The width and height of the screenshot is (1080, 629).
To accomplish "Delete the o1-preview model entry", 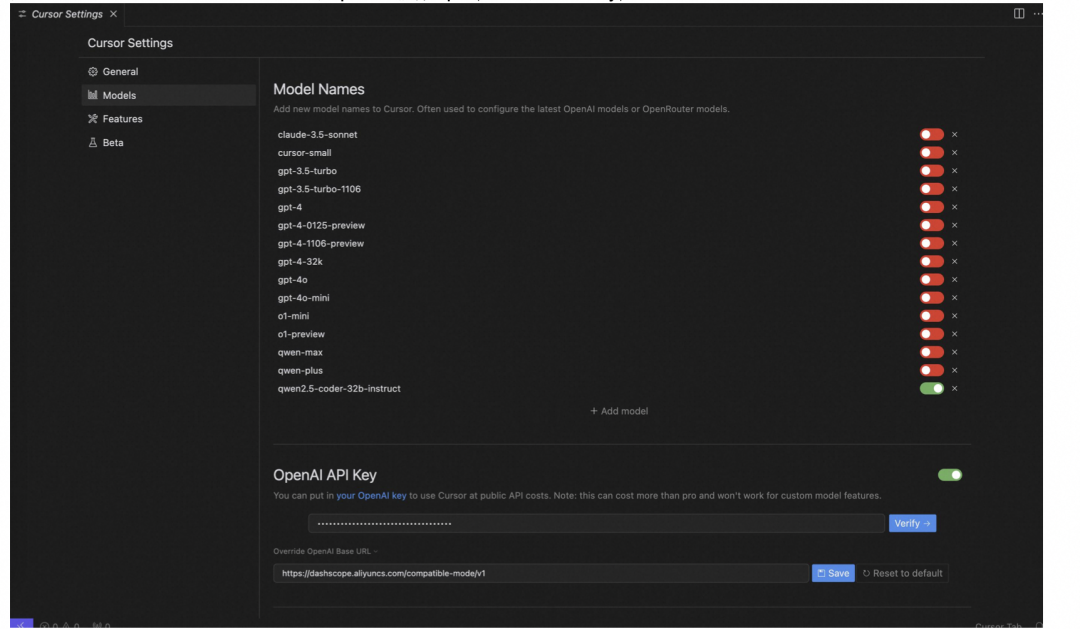I will pos(954,334).
